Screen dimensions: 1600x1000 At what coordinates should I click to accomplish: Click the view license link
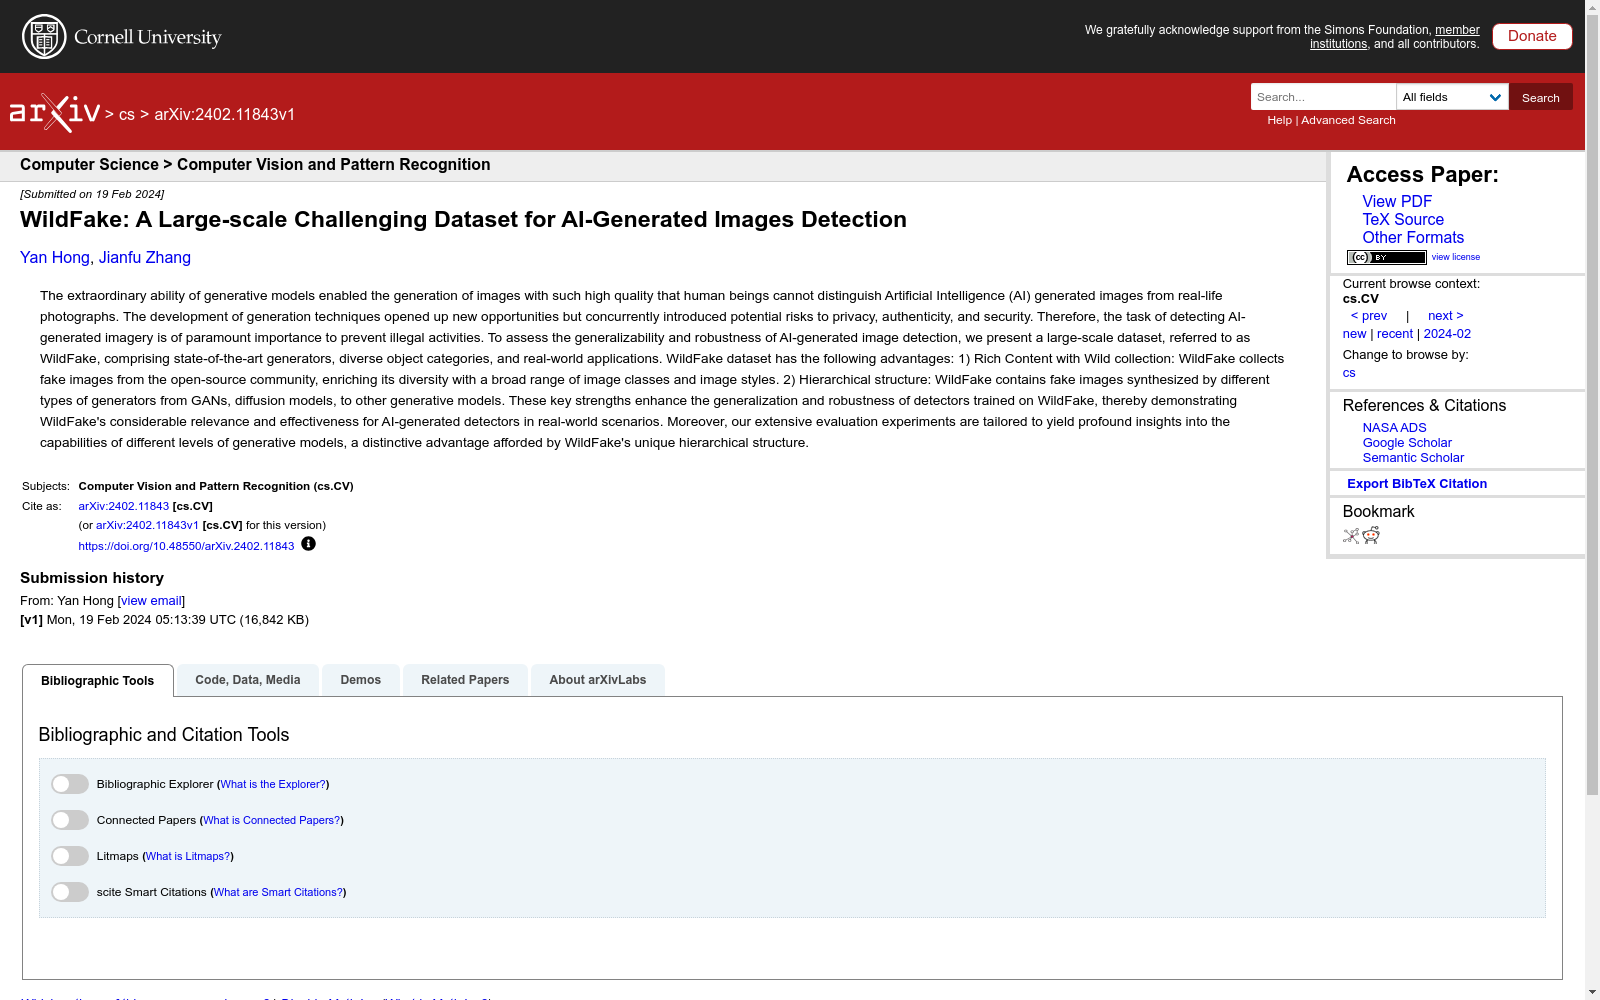click(x=1456, y=257)
